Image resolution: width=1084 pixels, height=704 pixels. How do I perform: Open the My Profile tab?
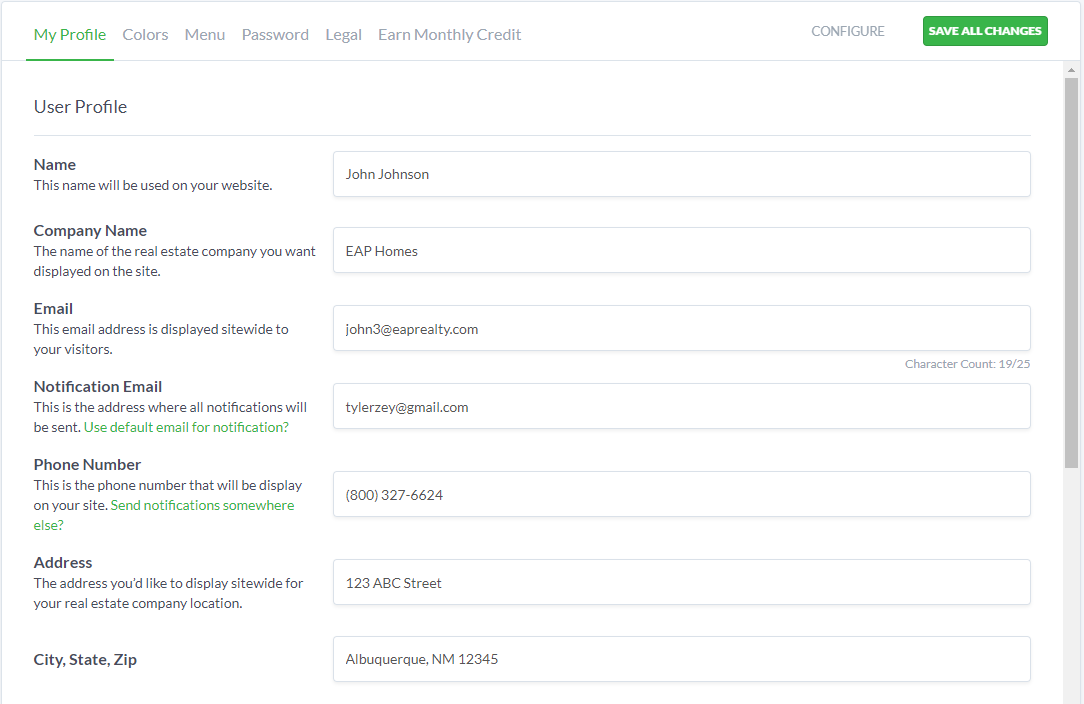[x=70, y=34]
